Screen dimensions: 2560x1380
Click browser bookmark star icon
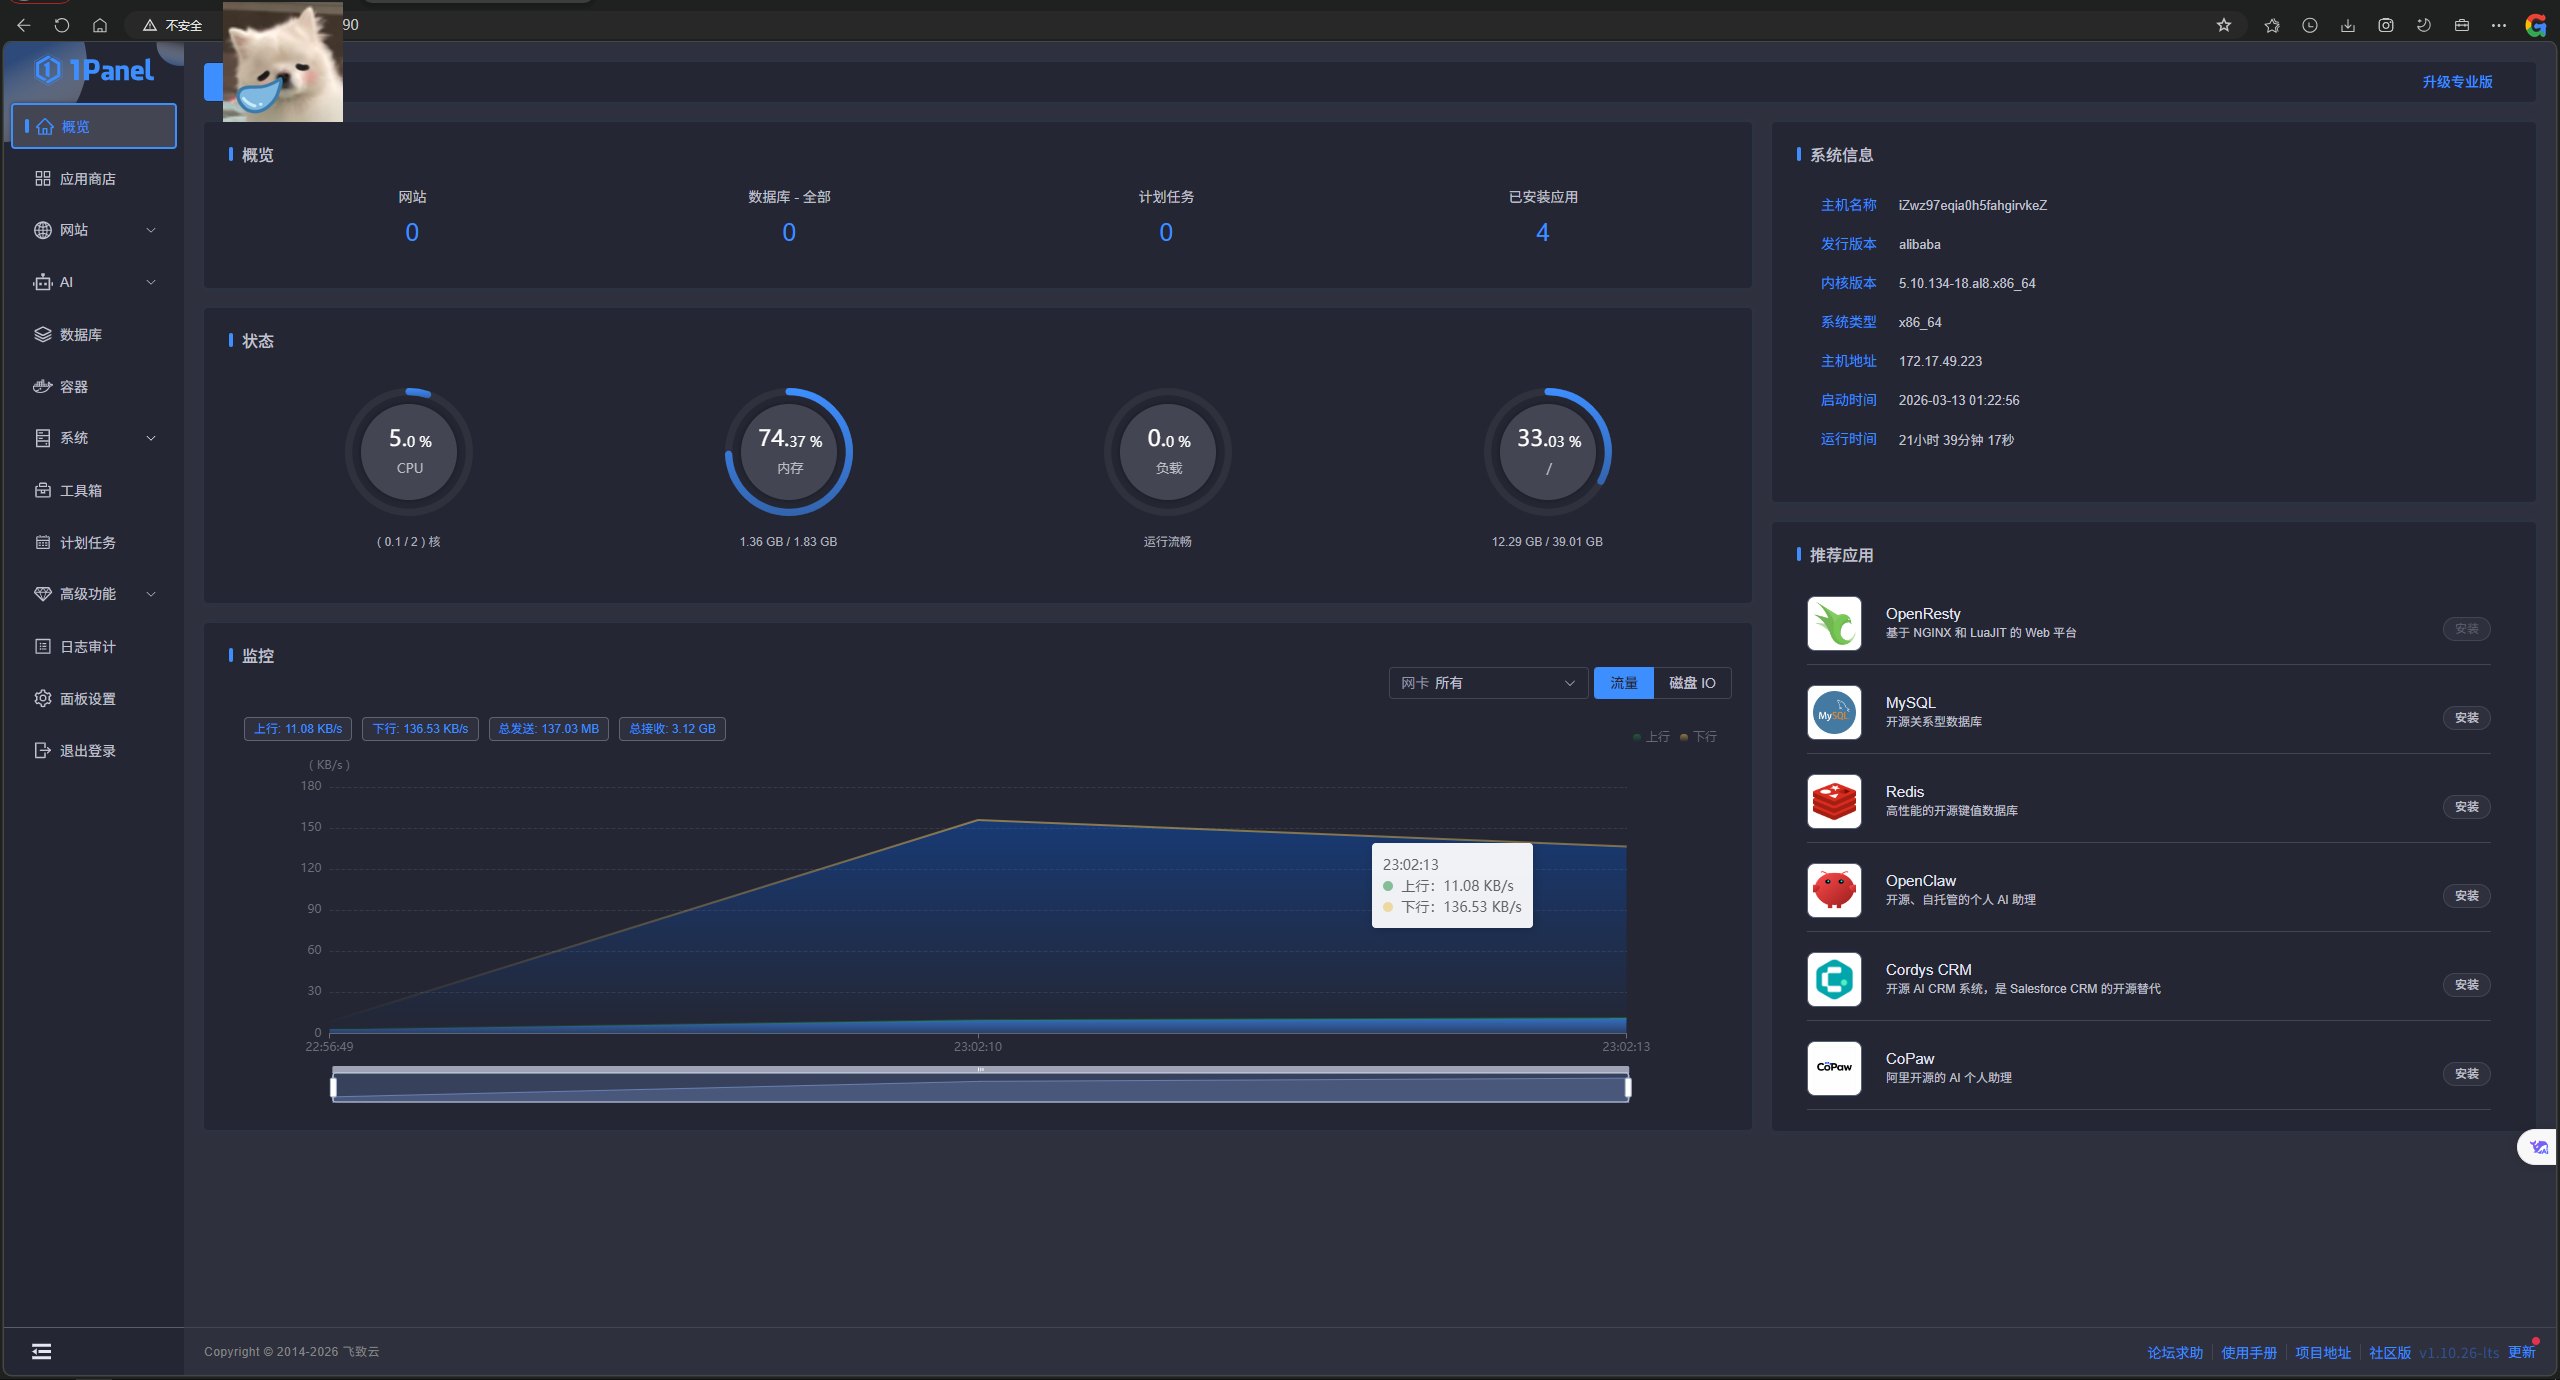coord(2223,25)
